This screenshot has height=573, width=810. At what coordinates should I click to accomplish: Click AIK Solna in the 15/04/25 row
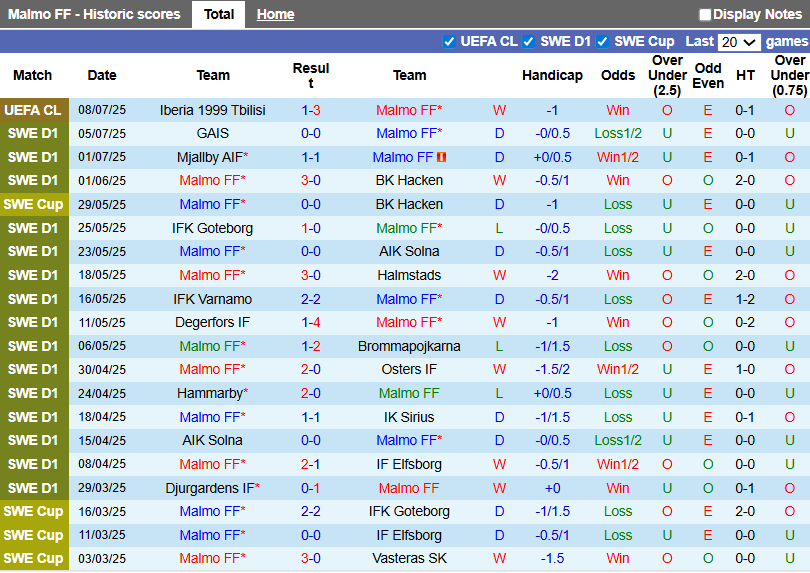(x=212, y=440)
